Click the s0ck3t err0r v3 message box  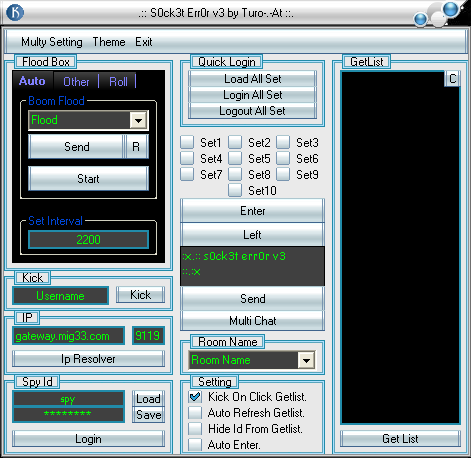(252, 266)
